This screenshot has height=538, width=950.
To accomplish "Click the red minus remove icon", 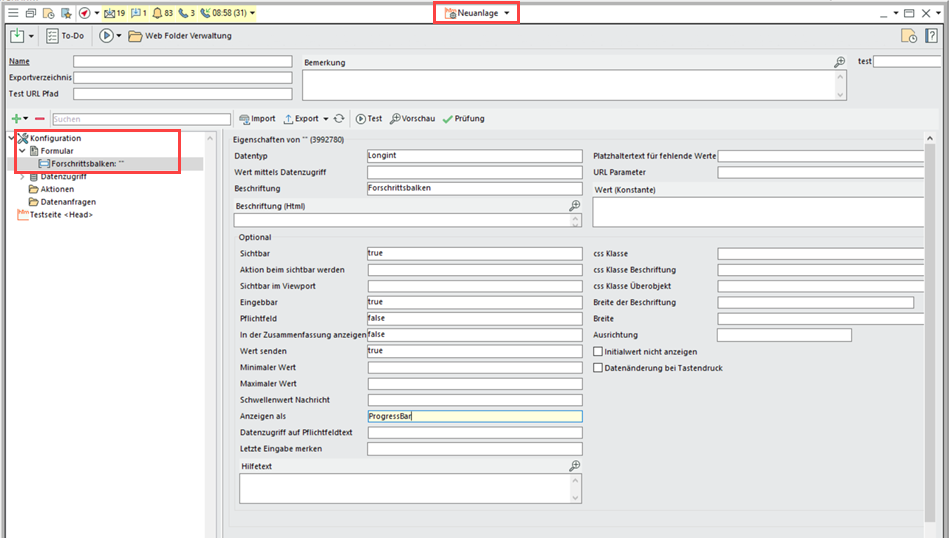I will pos(40,119).
